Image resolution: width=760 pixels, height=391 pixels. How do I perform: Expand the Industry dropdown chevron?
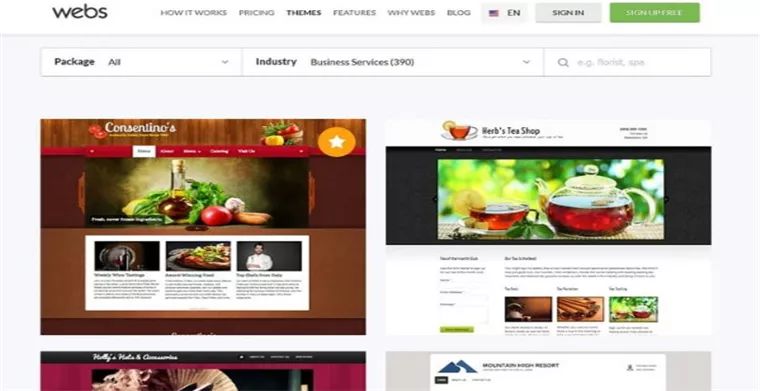(x=526, y=62)
